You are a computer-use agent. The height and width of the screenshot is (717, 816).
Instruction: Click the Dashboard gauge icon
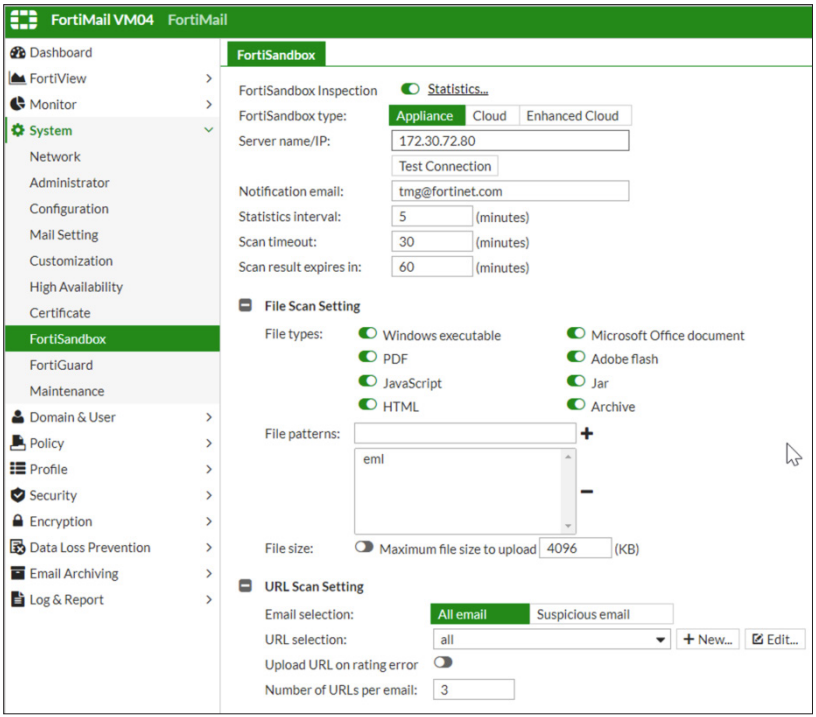click(x=18, y=53)
